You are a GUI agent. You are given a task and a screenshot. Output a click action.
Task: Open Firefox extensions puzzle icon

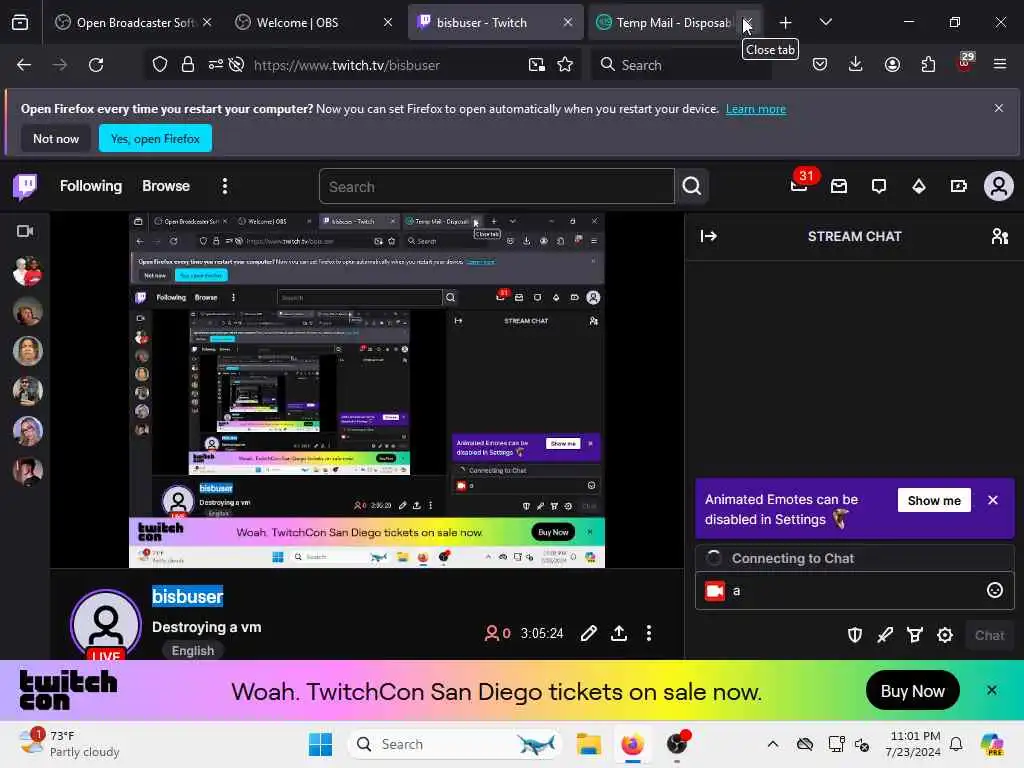[928, 64]
